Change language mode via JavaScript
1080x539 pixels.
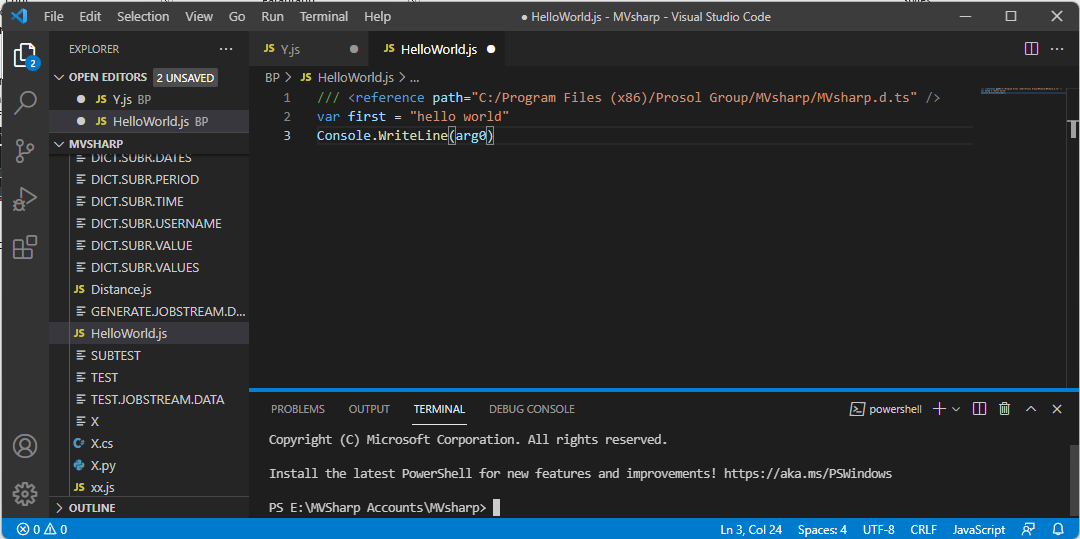tap(979, 529)
